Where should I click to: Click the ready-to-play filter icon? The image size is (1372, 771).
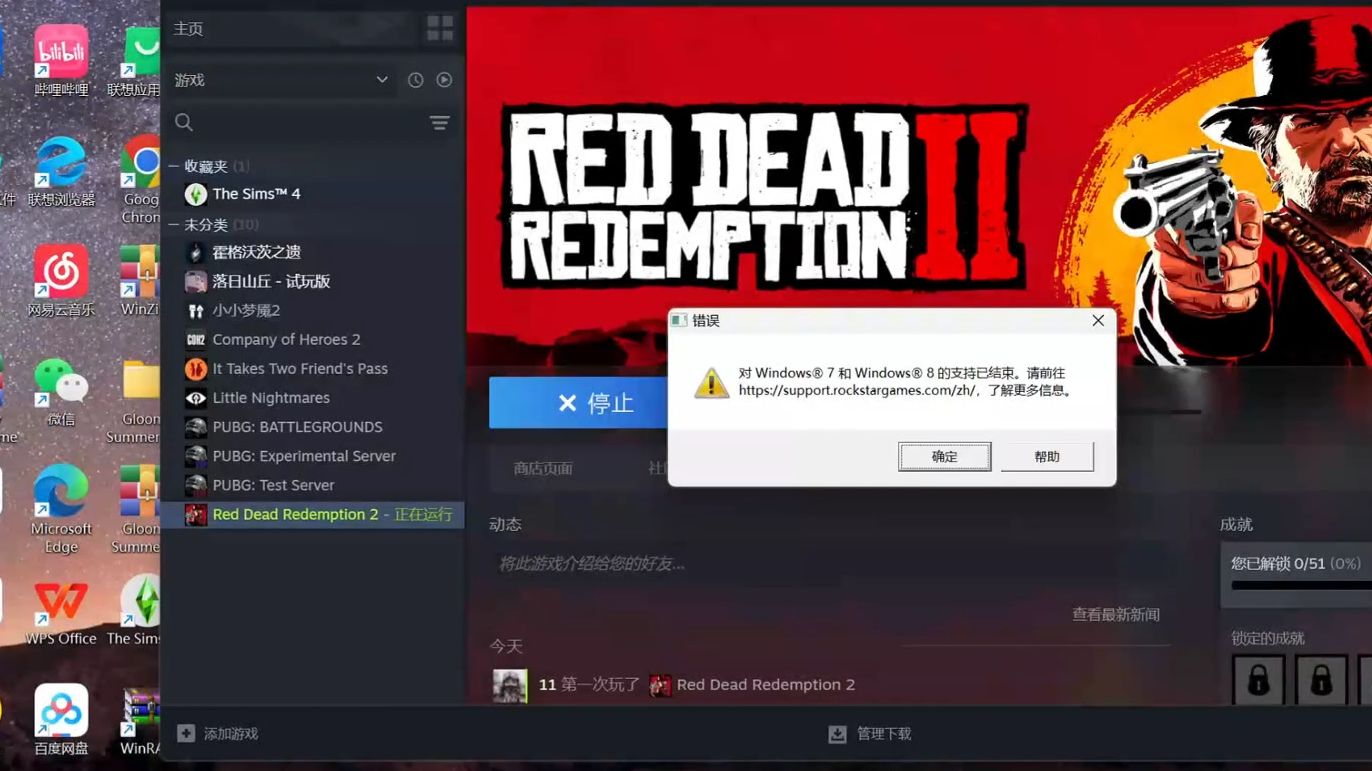click(444, 80)
